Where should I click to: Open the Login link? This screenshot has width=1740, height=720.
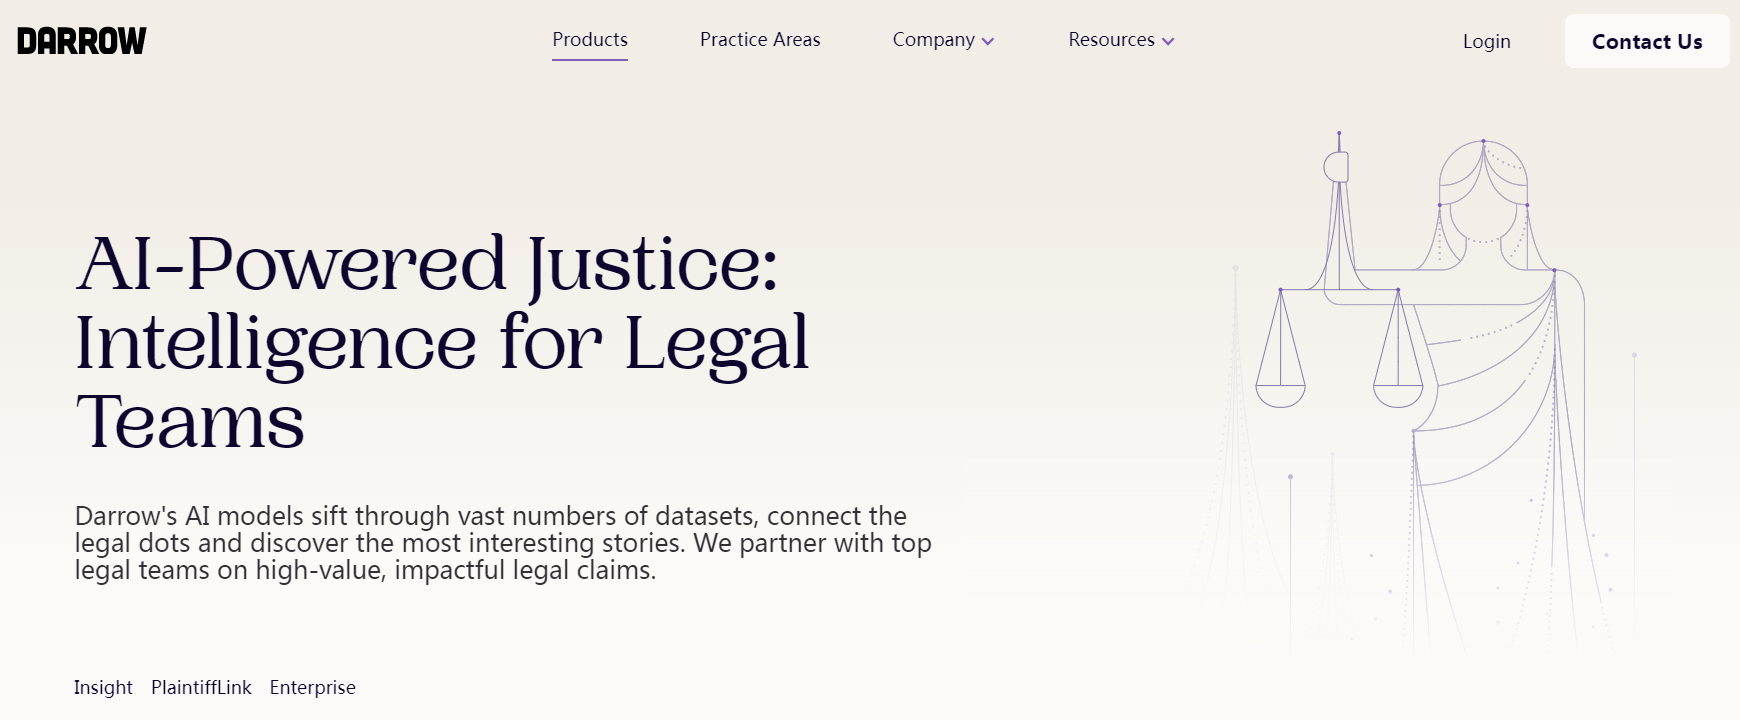point(1486,42)
